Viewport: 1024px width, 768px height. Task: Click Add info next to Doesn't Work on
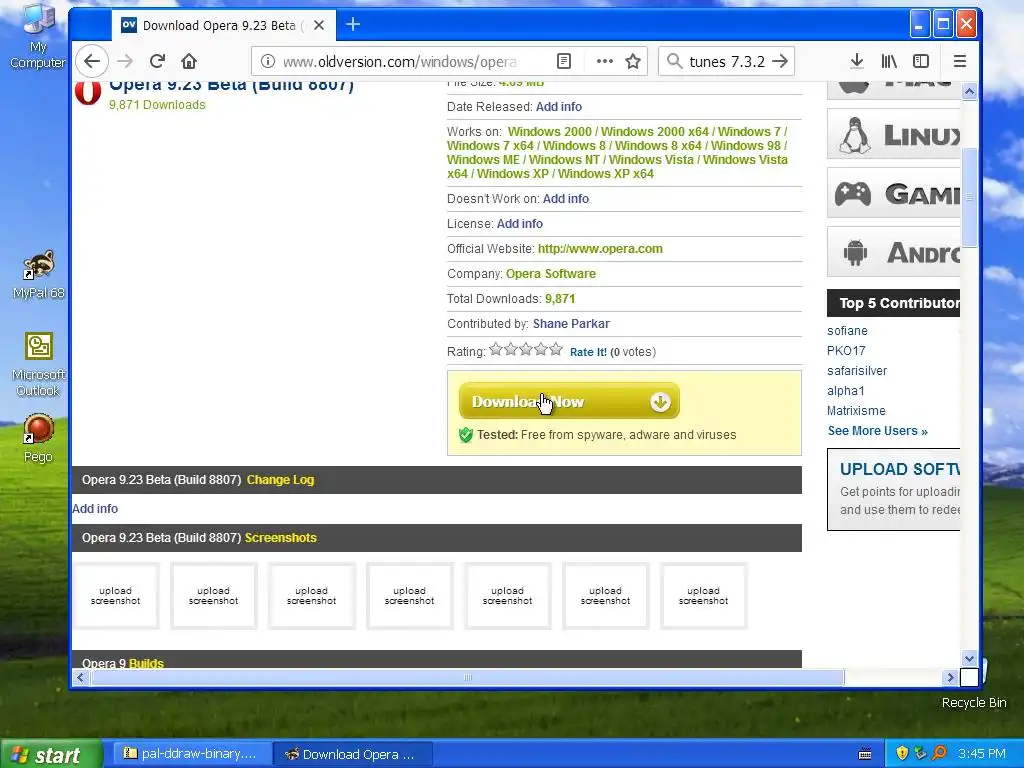[566, 199]
